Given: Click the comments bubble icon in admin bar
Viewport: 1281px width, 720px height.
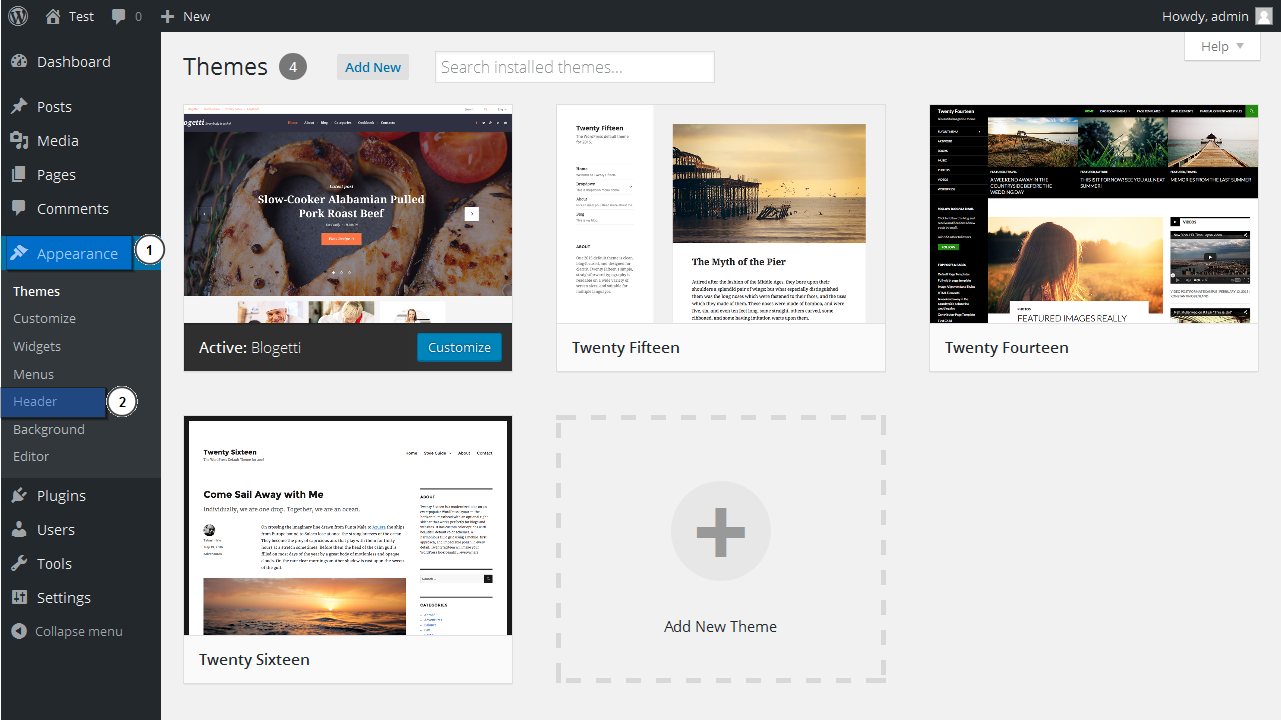Looking at the screenshot, I should tap(119, 17).
